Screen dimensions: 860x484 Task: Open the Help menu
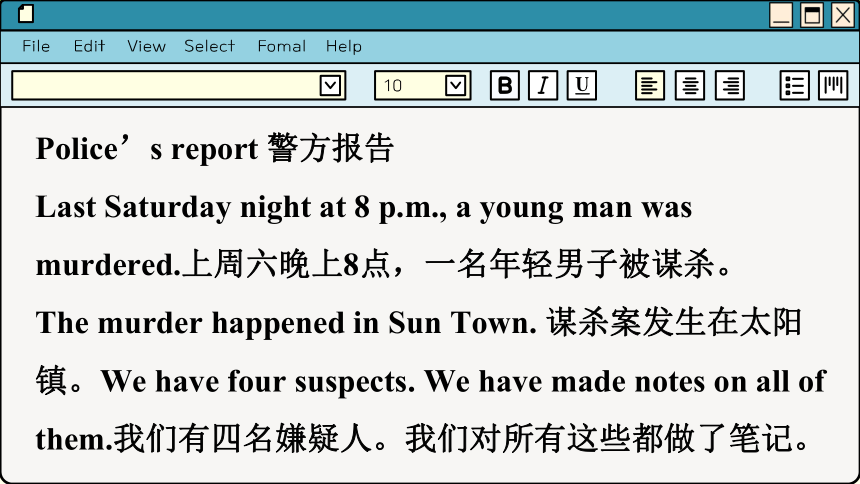(344, 46)
